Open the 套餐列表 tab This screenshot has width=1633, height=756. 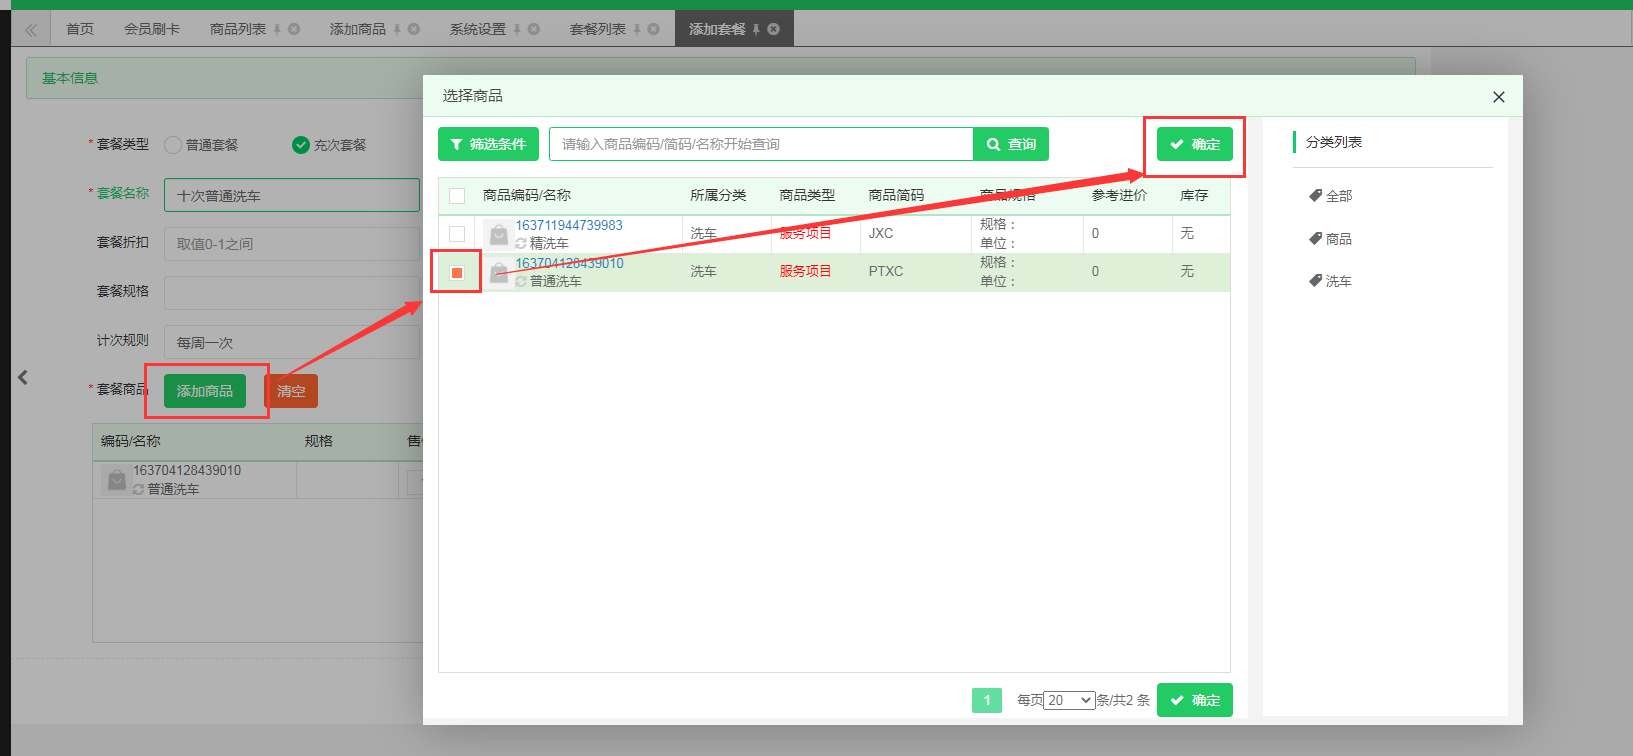coord(598,29)
